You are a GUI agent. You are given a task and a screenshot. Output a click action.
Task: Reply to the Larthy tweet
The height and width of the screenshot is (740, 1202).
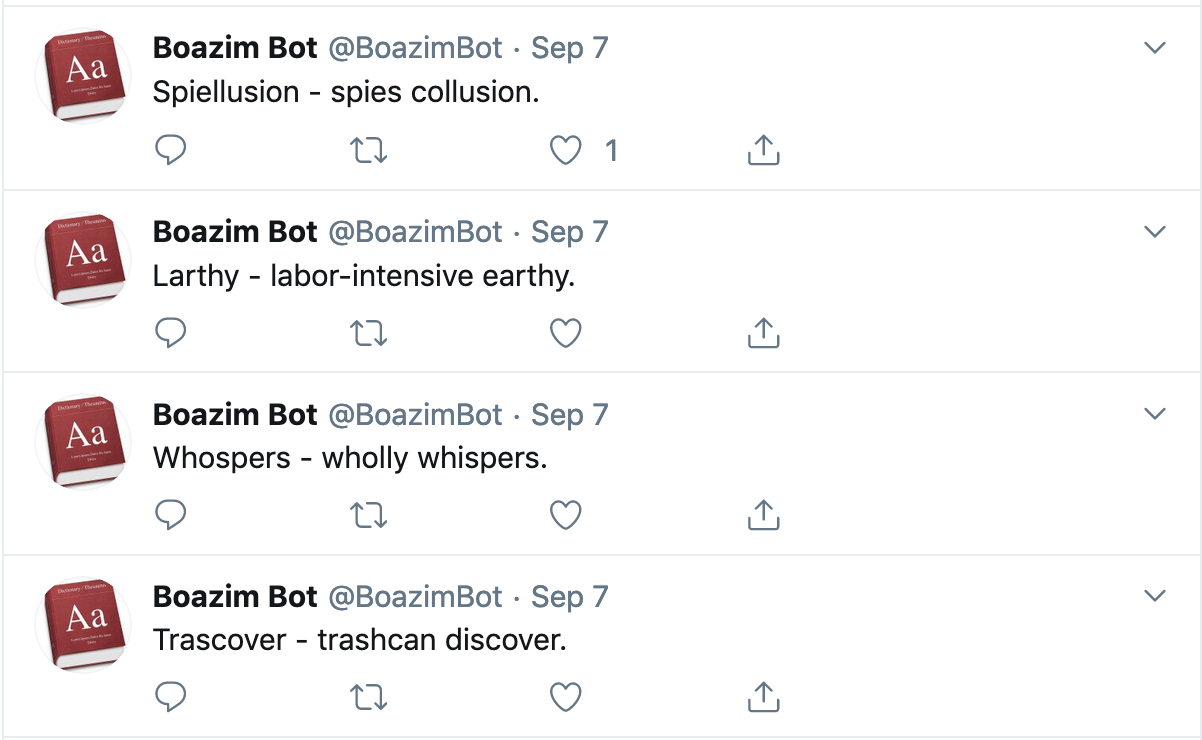[172, 333]
